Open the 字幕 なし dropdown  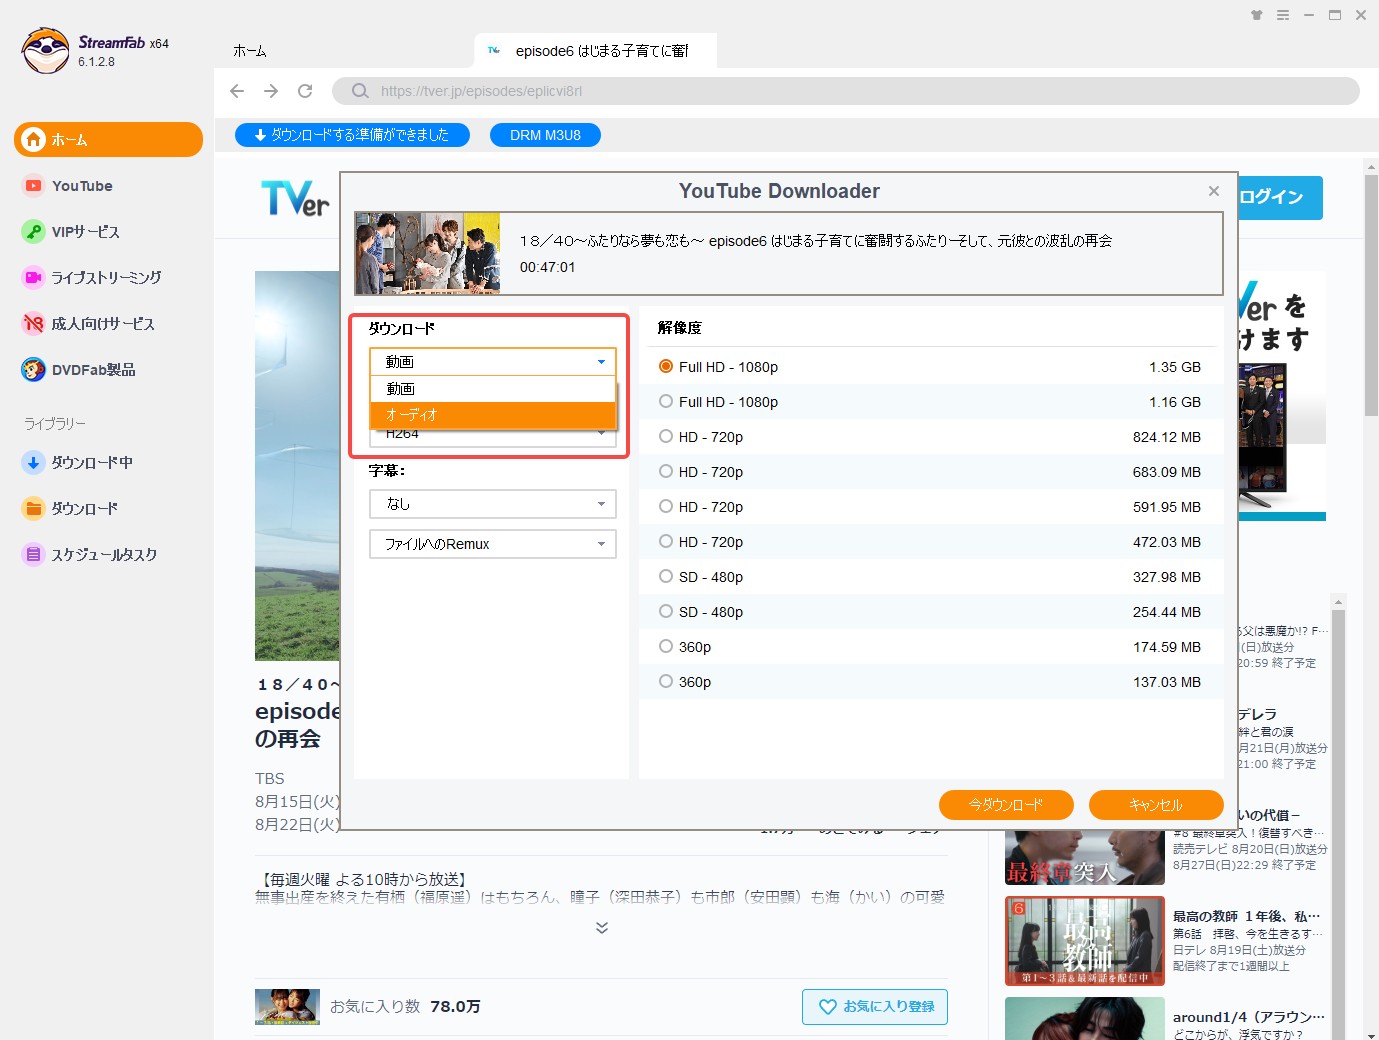[x=493, y=504]
